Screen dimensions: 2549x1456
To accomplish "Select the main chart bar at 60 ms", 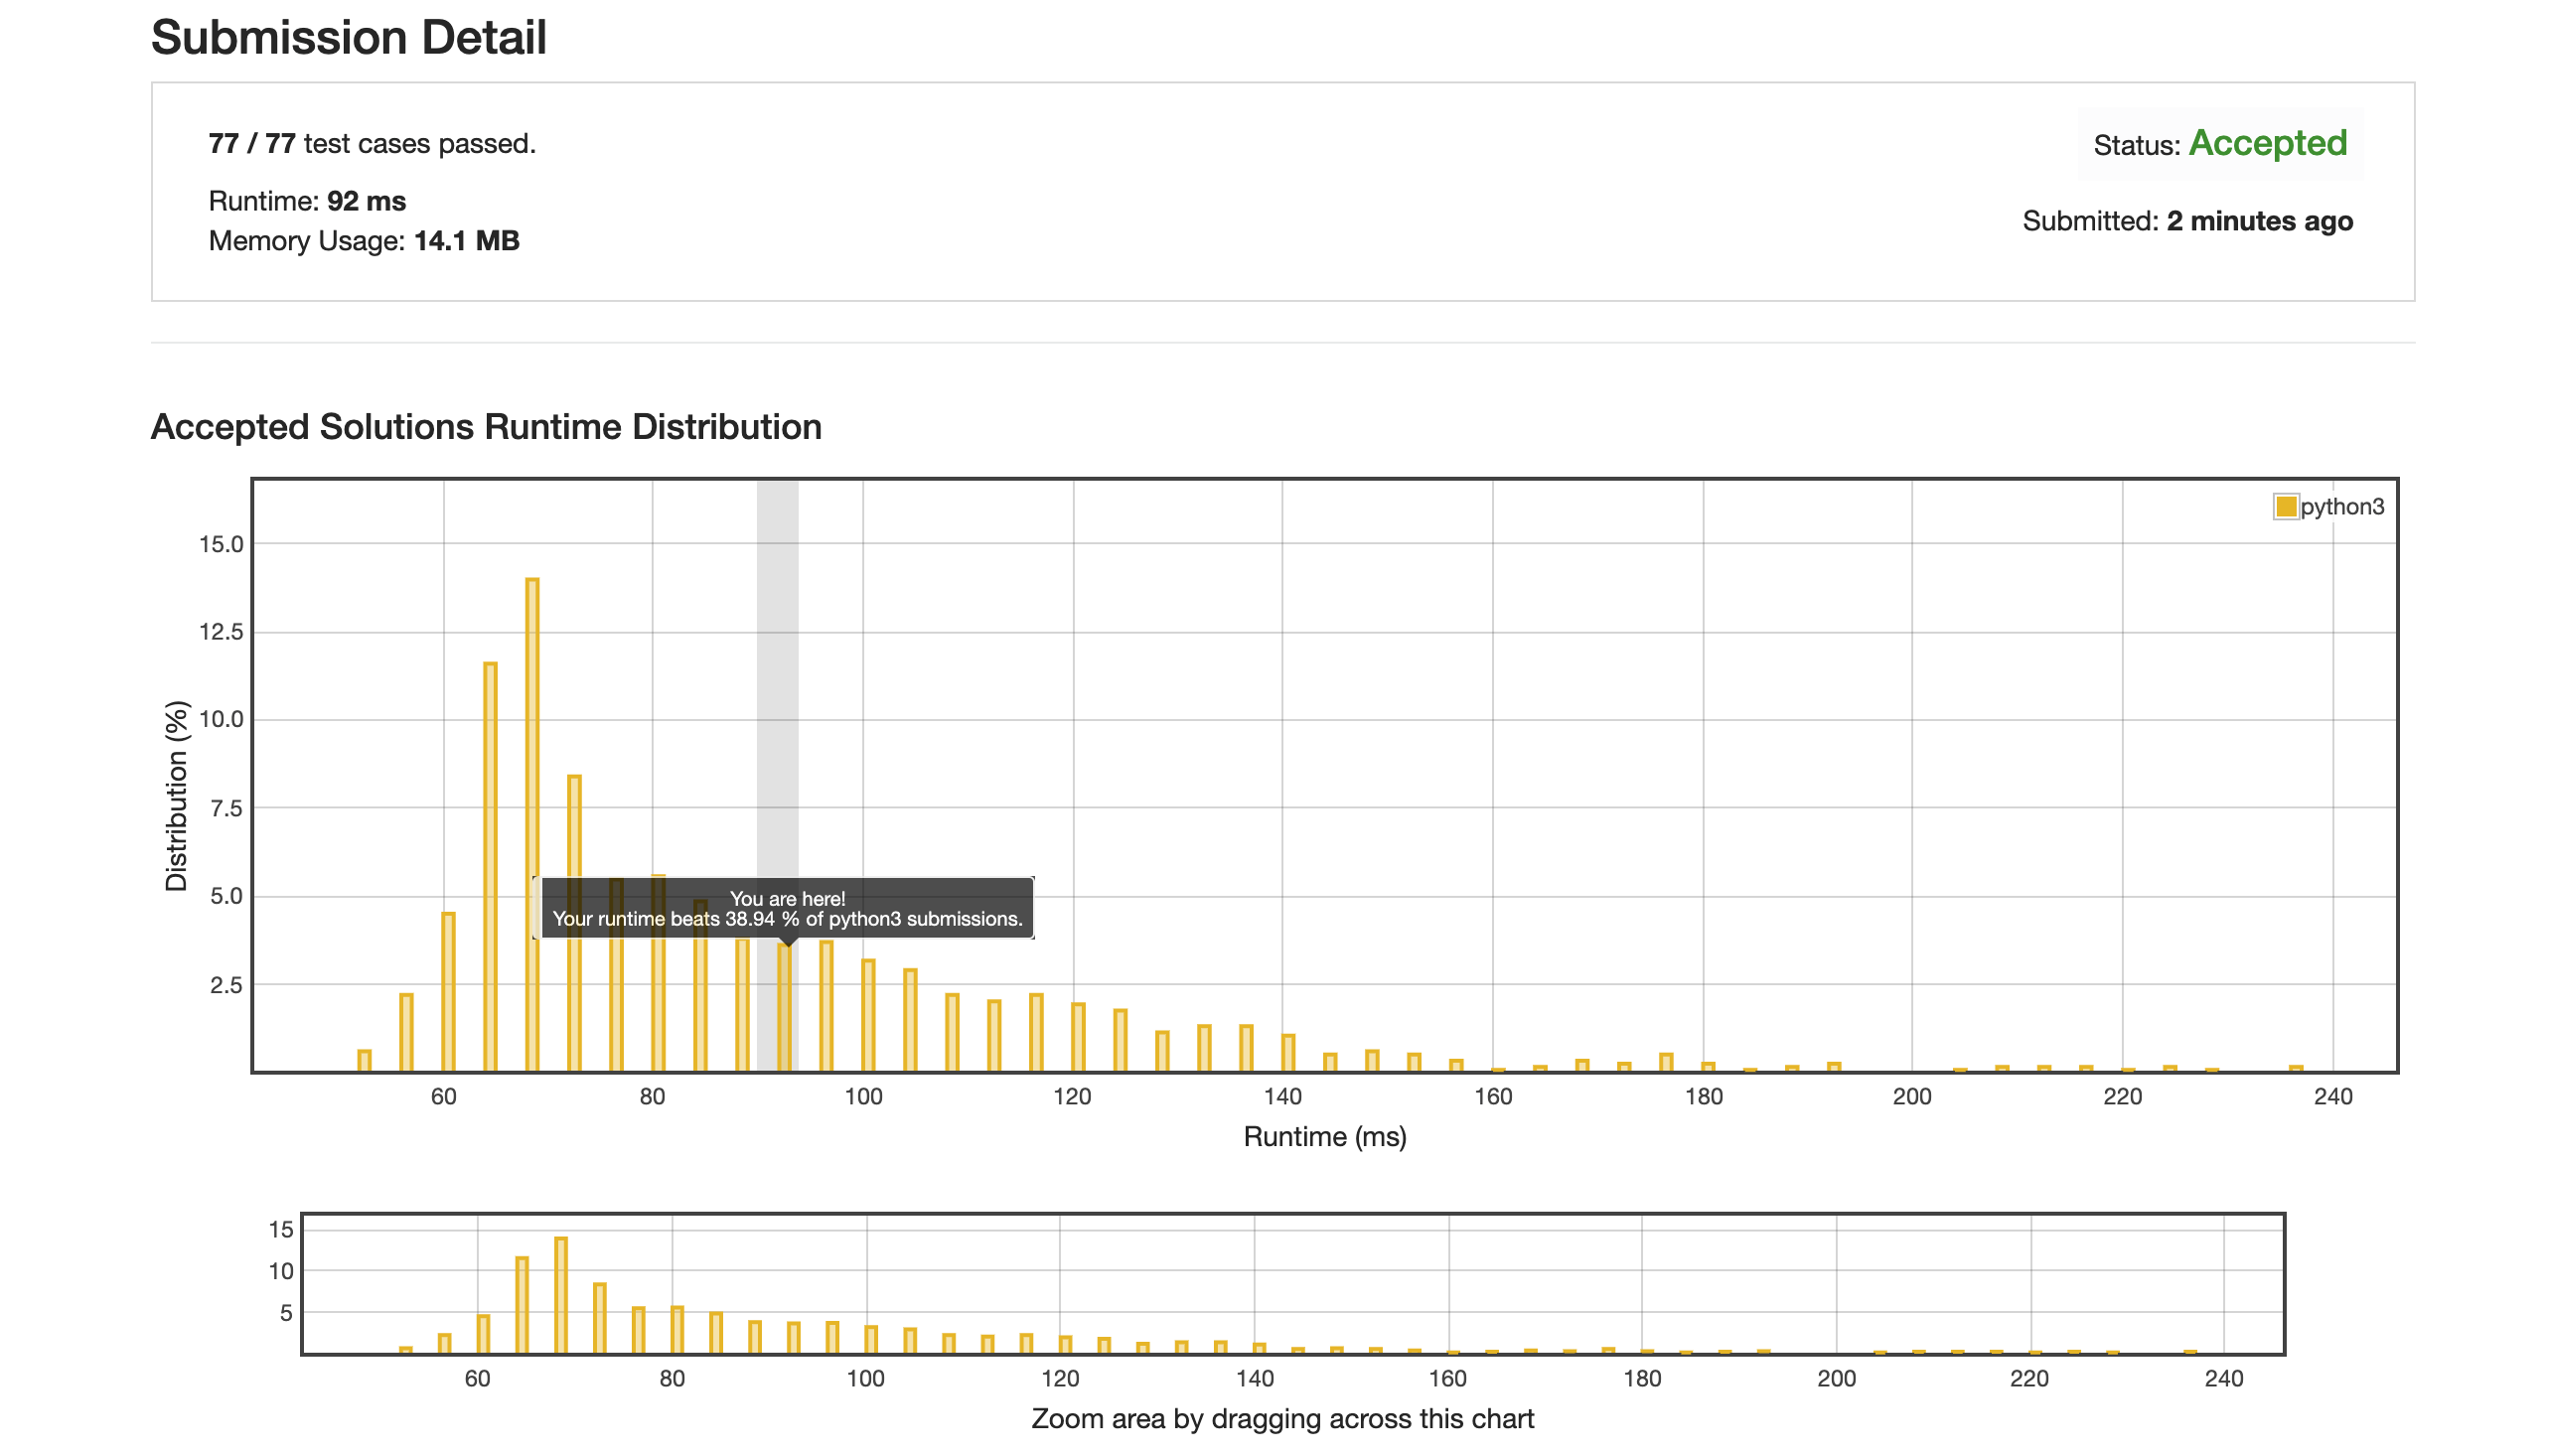I will click(448, 990).
